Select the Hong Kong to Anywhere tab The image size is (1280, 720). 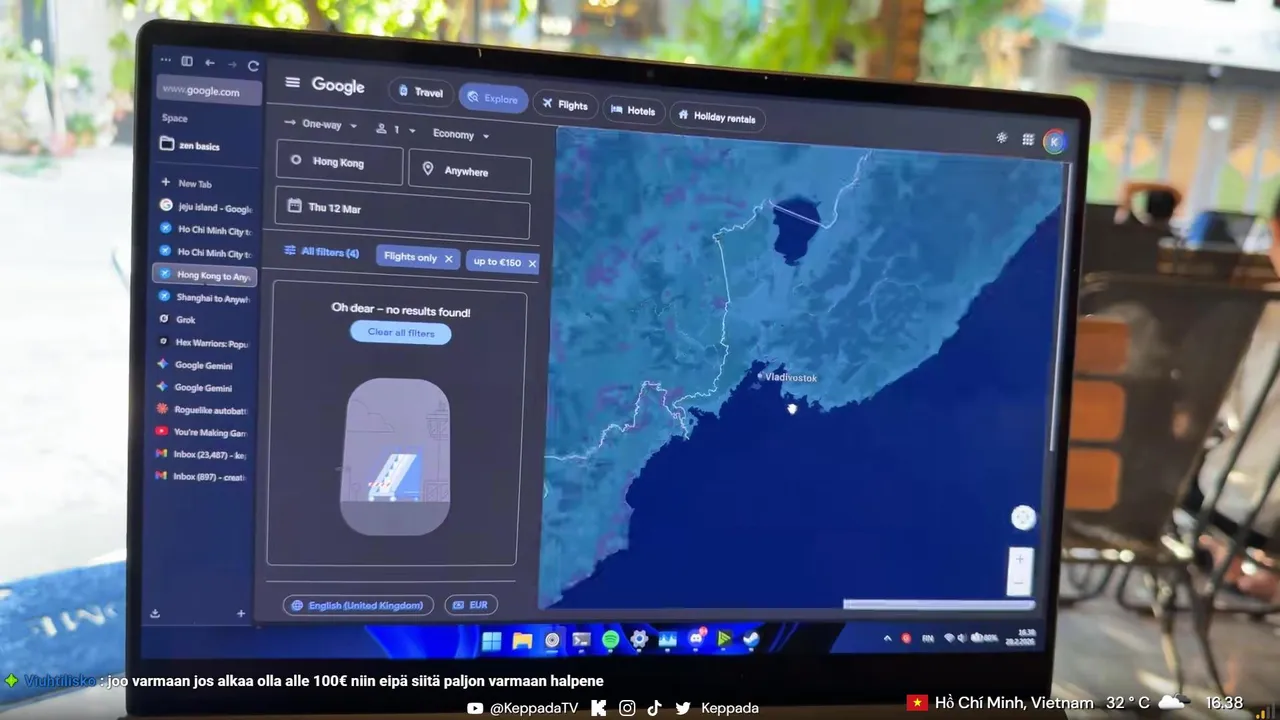[204, 275]
